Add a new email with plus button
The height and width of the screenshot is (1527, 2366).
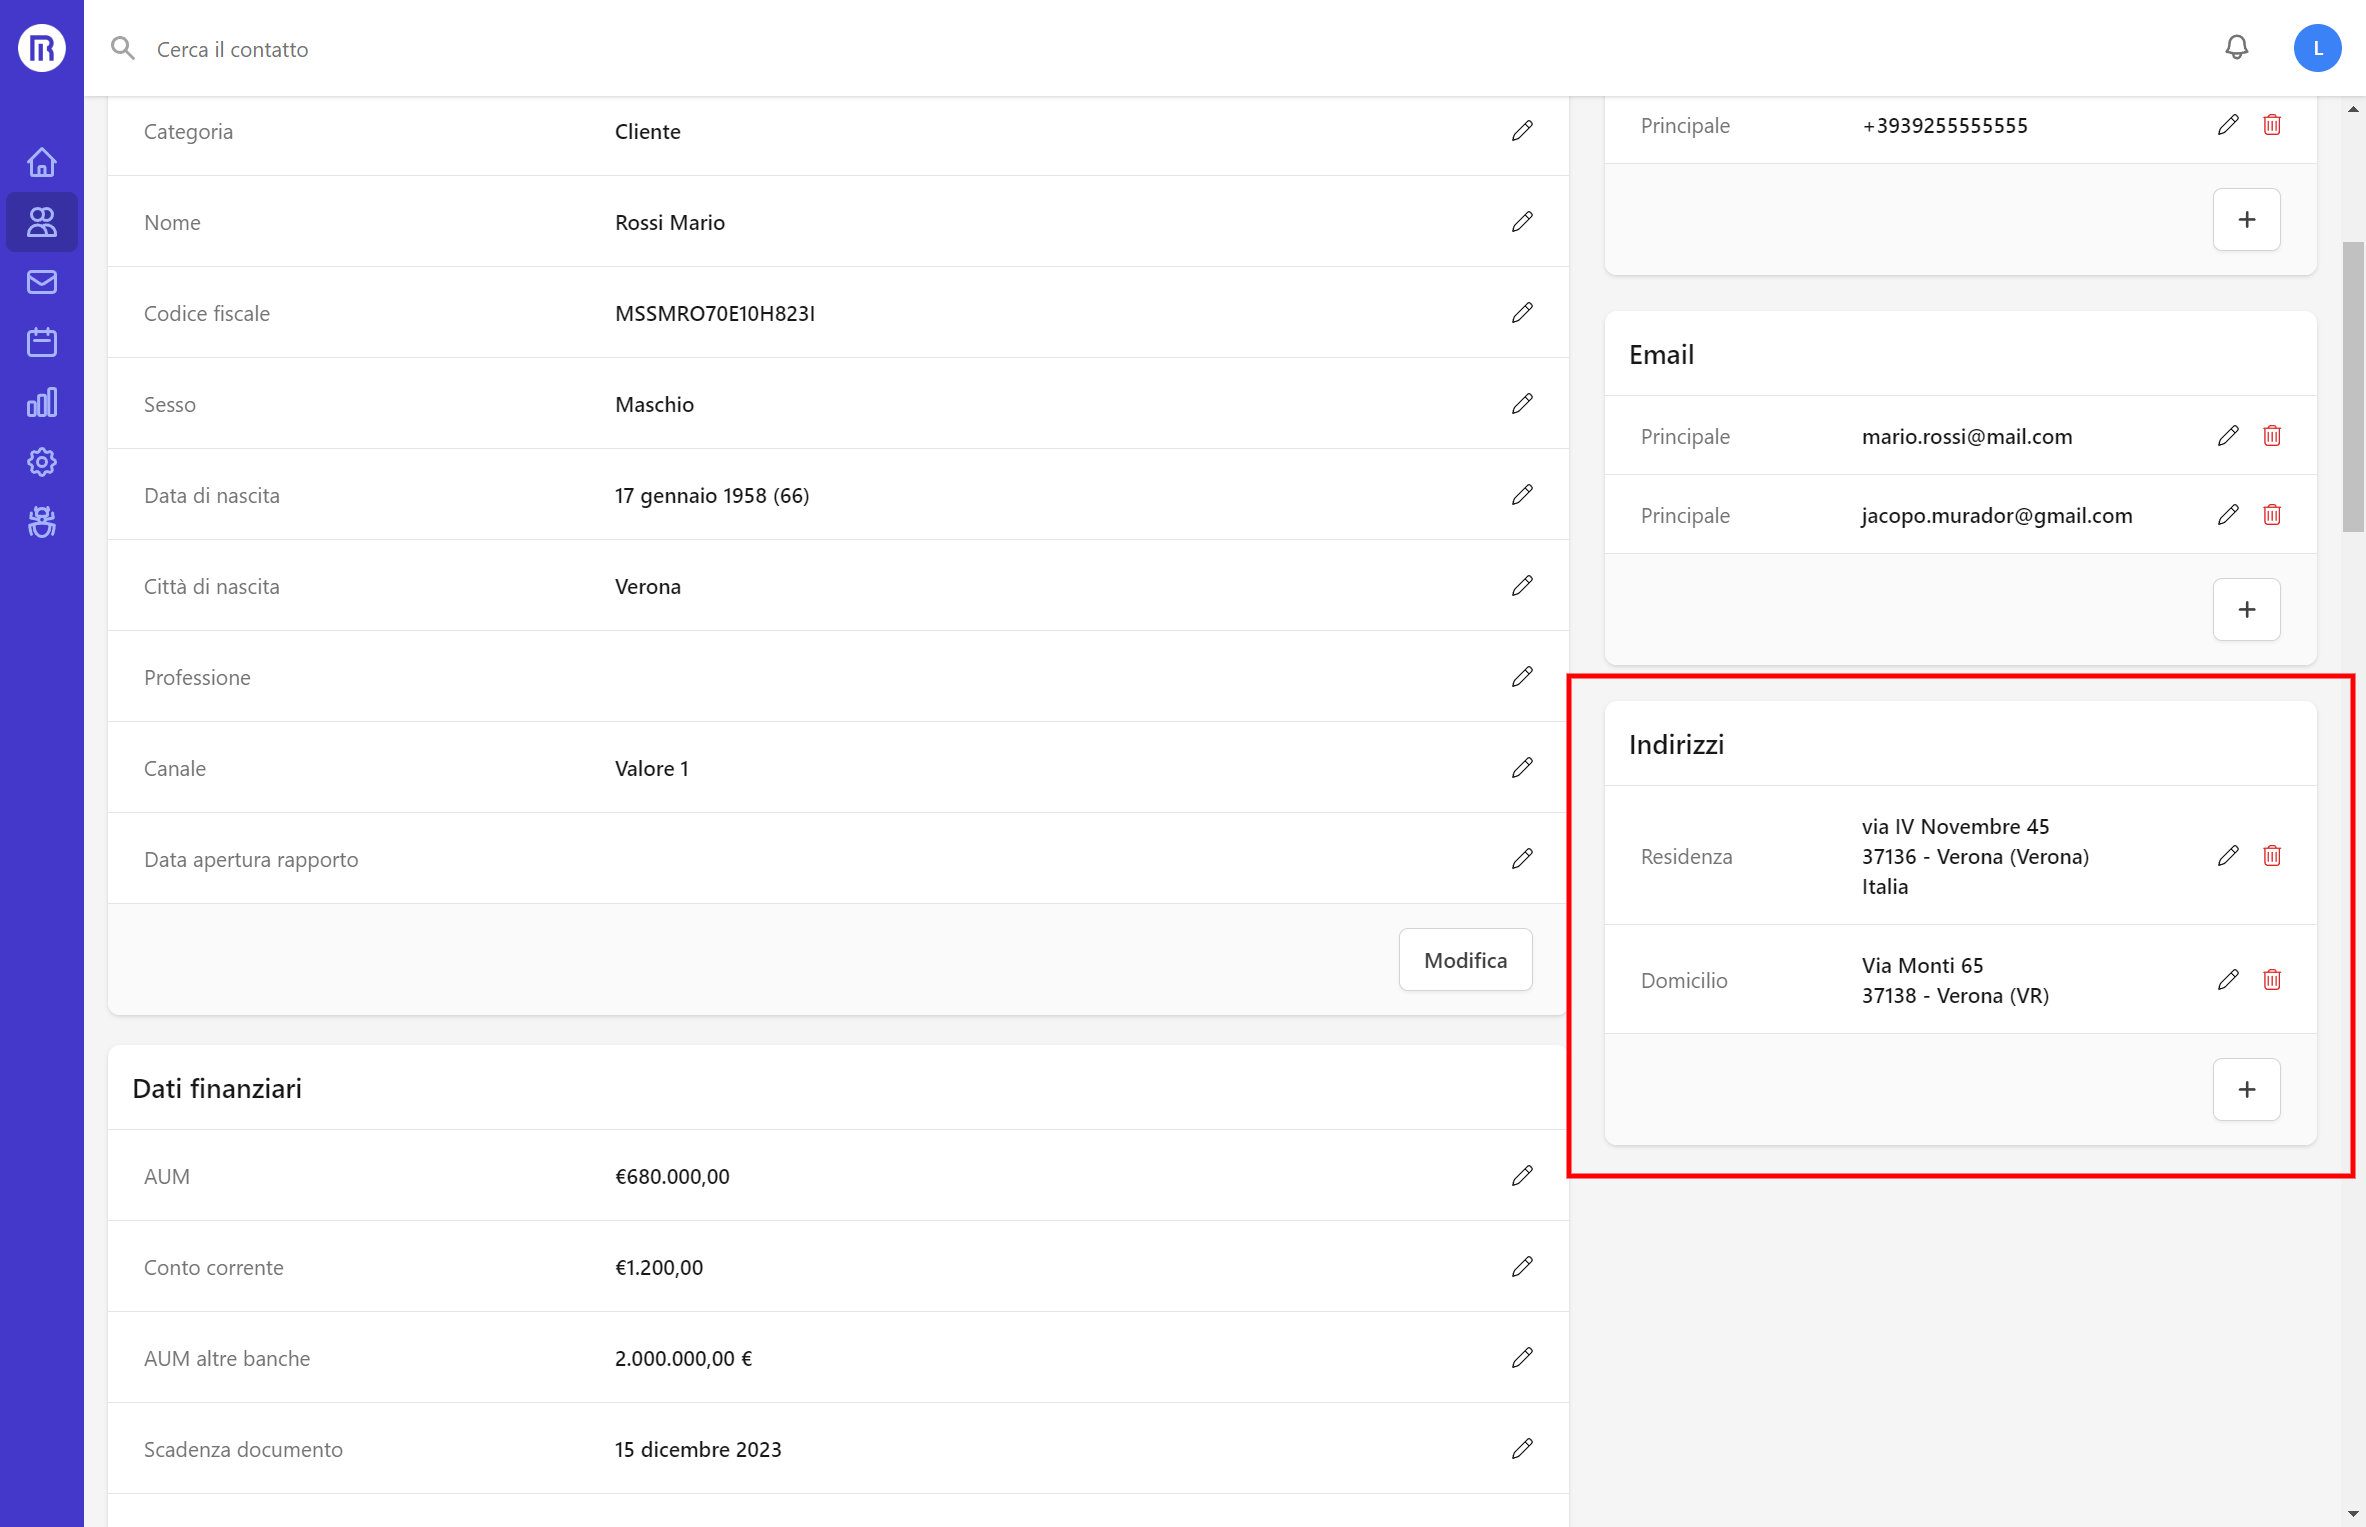point(2245,609)
